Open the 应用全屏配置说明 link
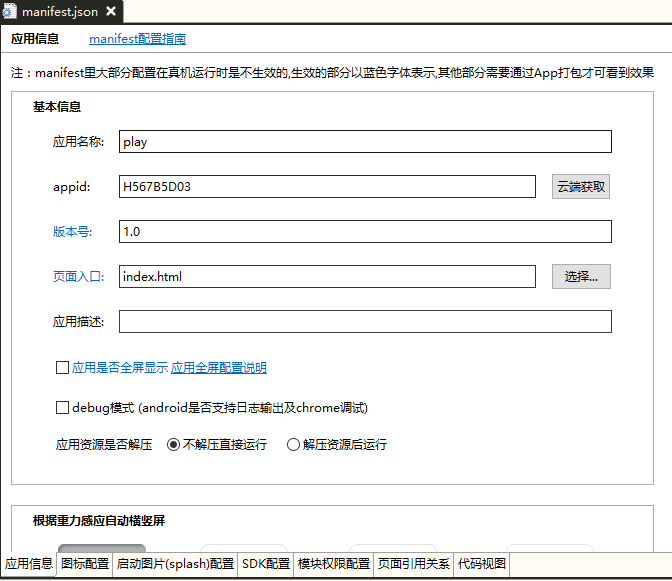 click(x=219, y=368)
